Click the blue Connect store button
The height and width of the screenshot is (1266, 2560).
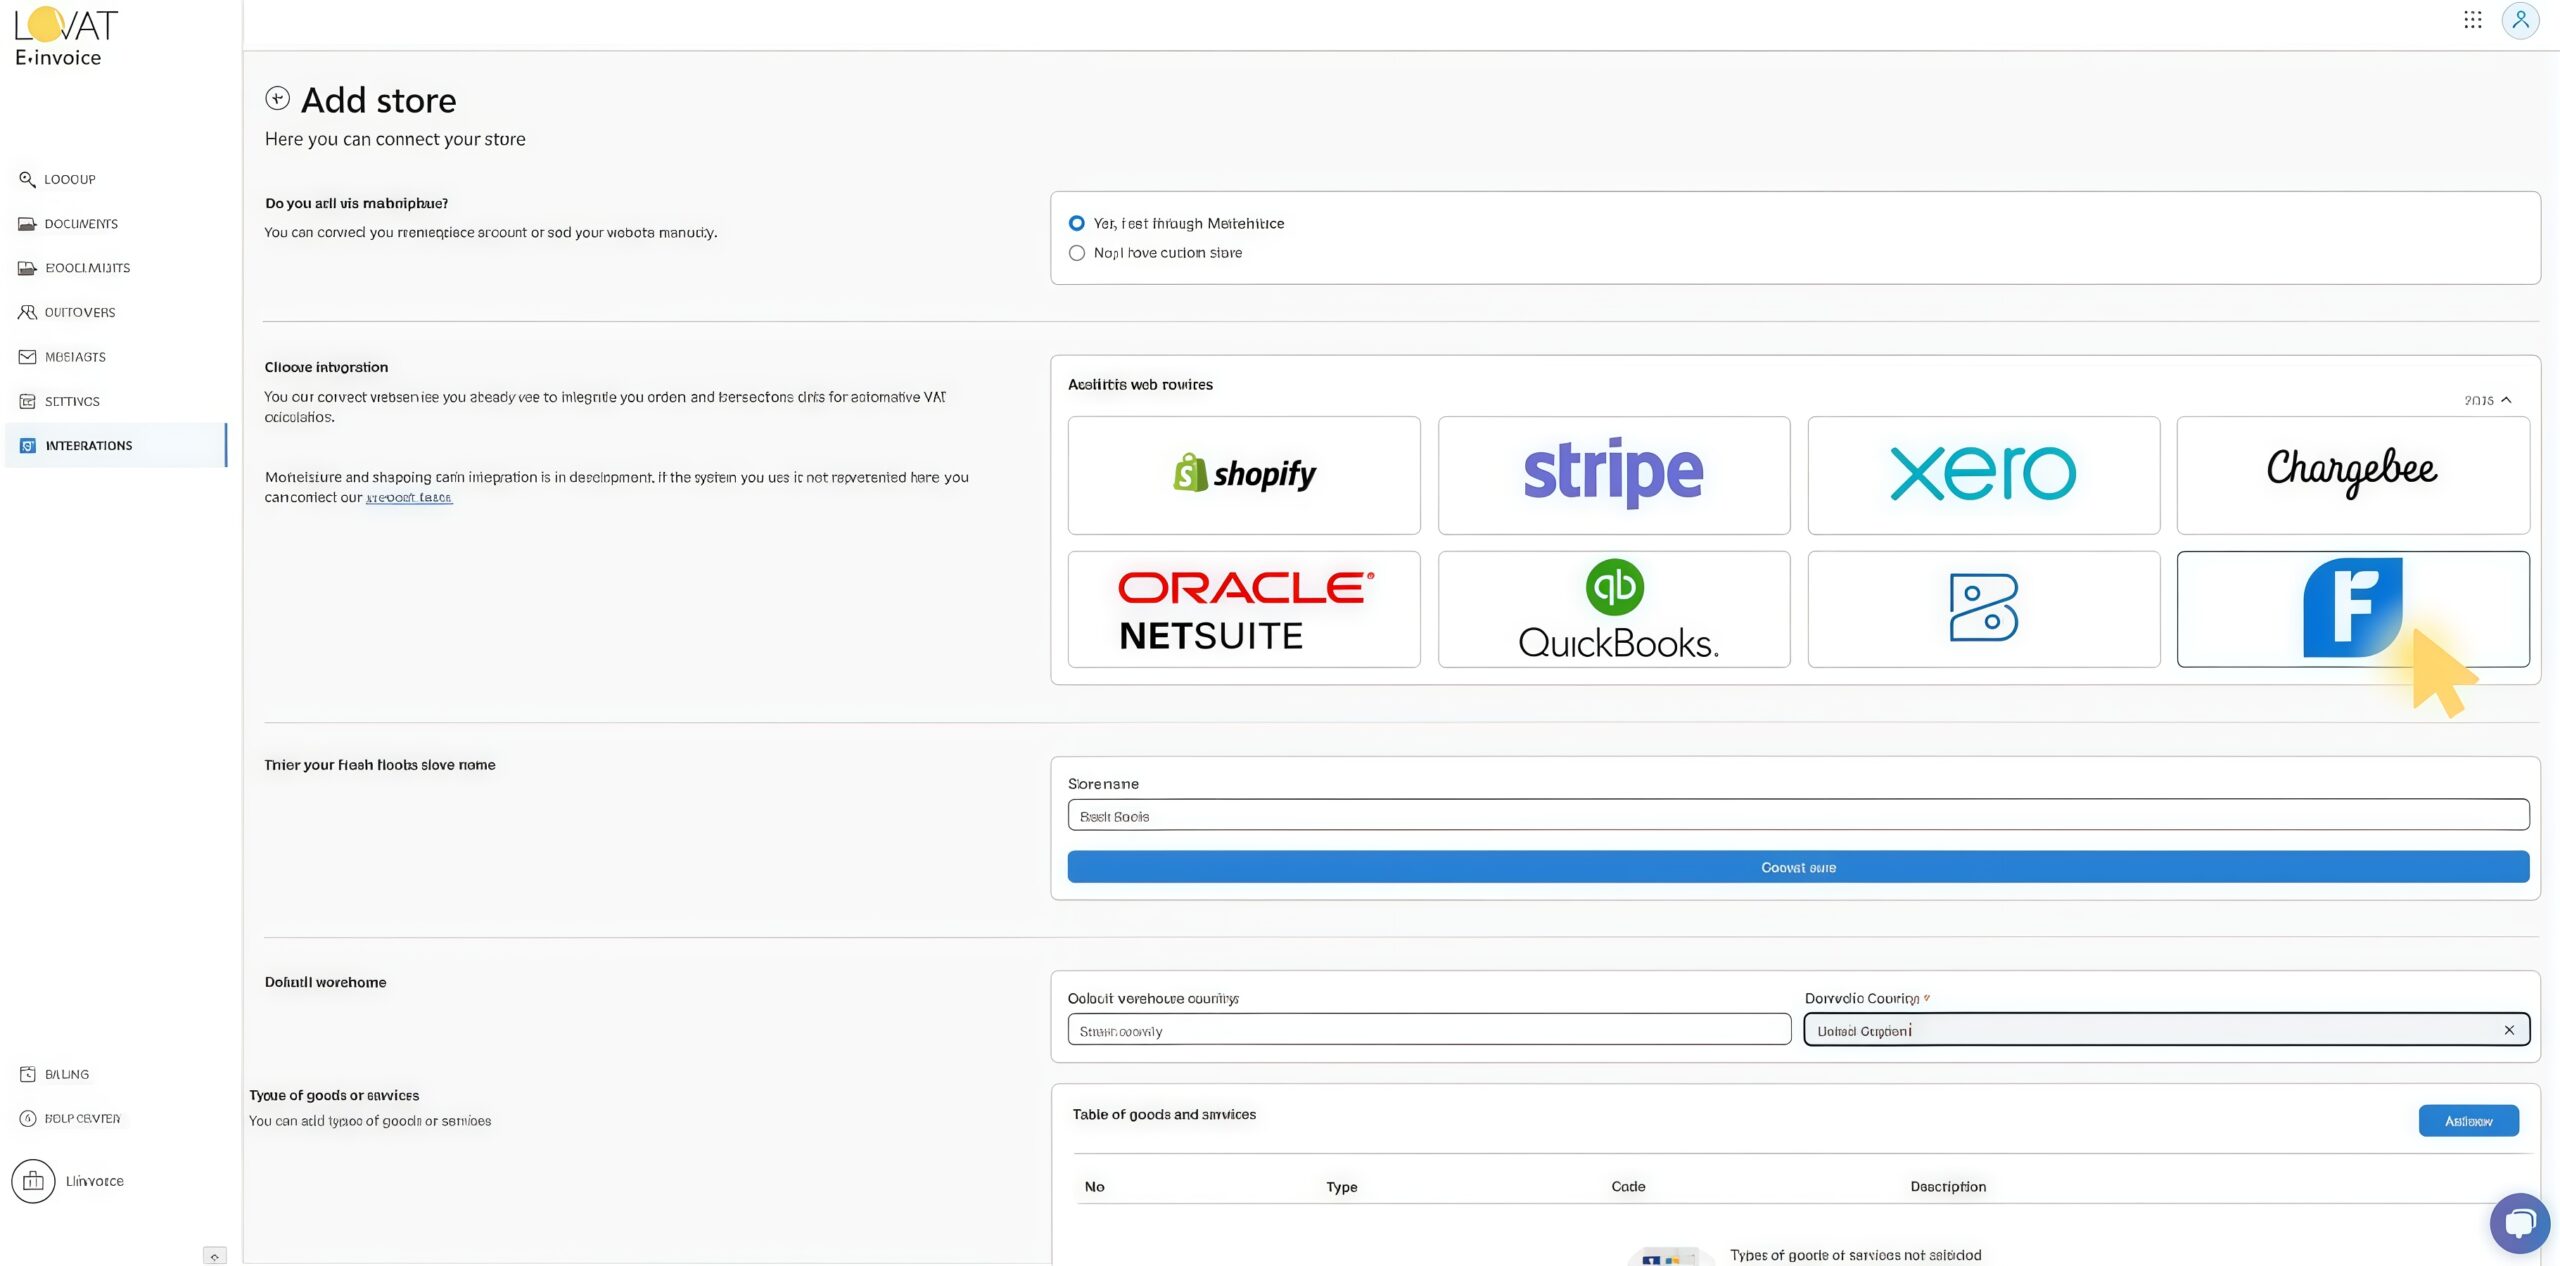pyautogui.click(x=1798, y=867)
